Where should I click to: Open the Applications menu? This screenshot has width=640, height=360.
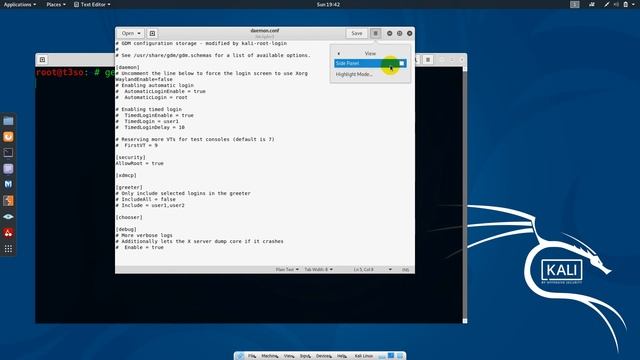20,4
